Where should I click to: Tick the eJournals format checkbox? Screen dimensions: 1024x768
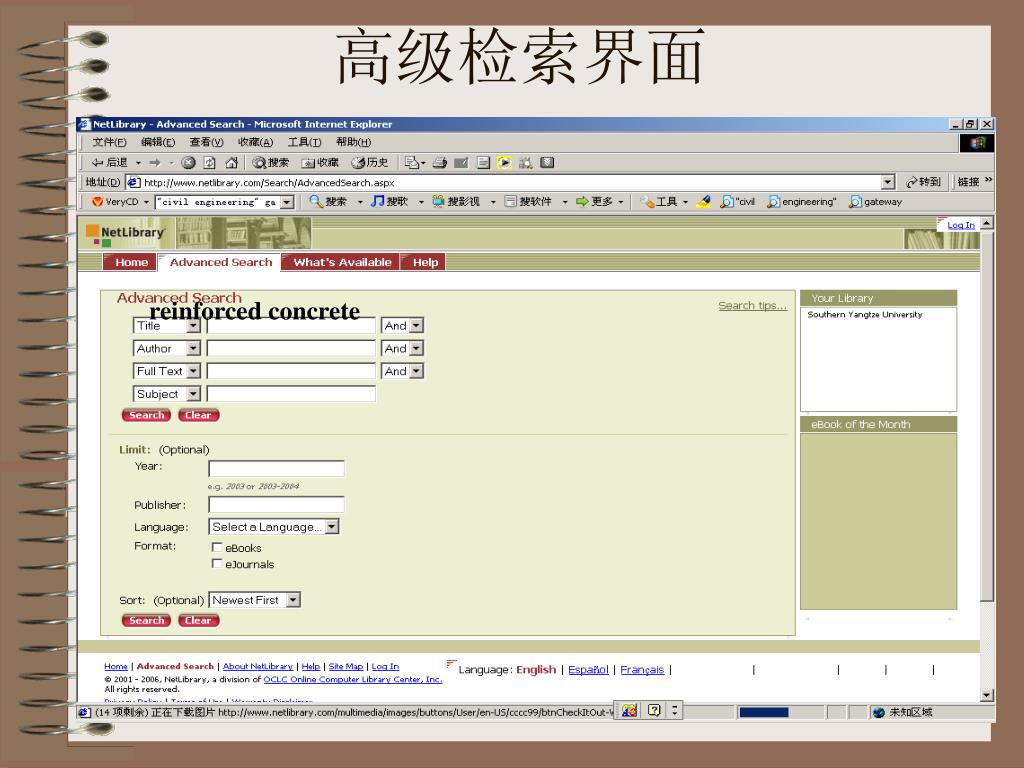(217, 564)
